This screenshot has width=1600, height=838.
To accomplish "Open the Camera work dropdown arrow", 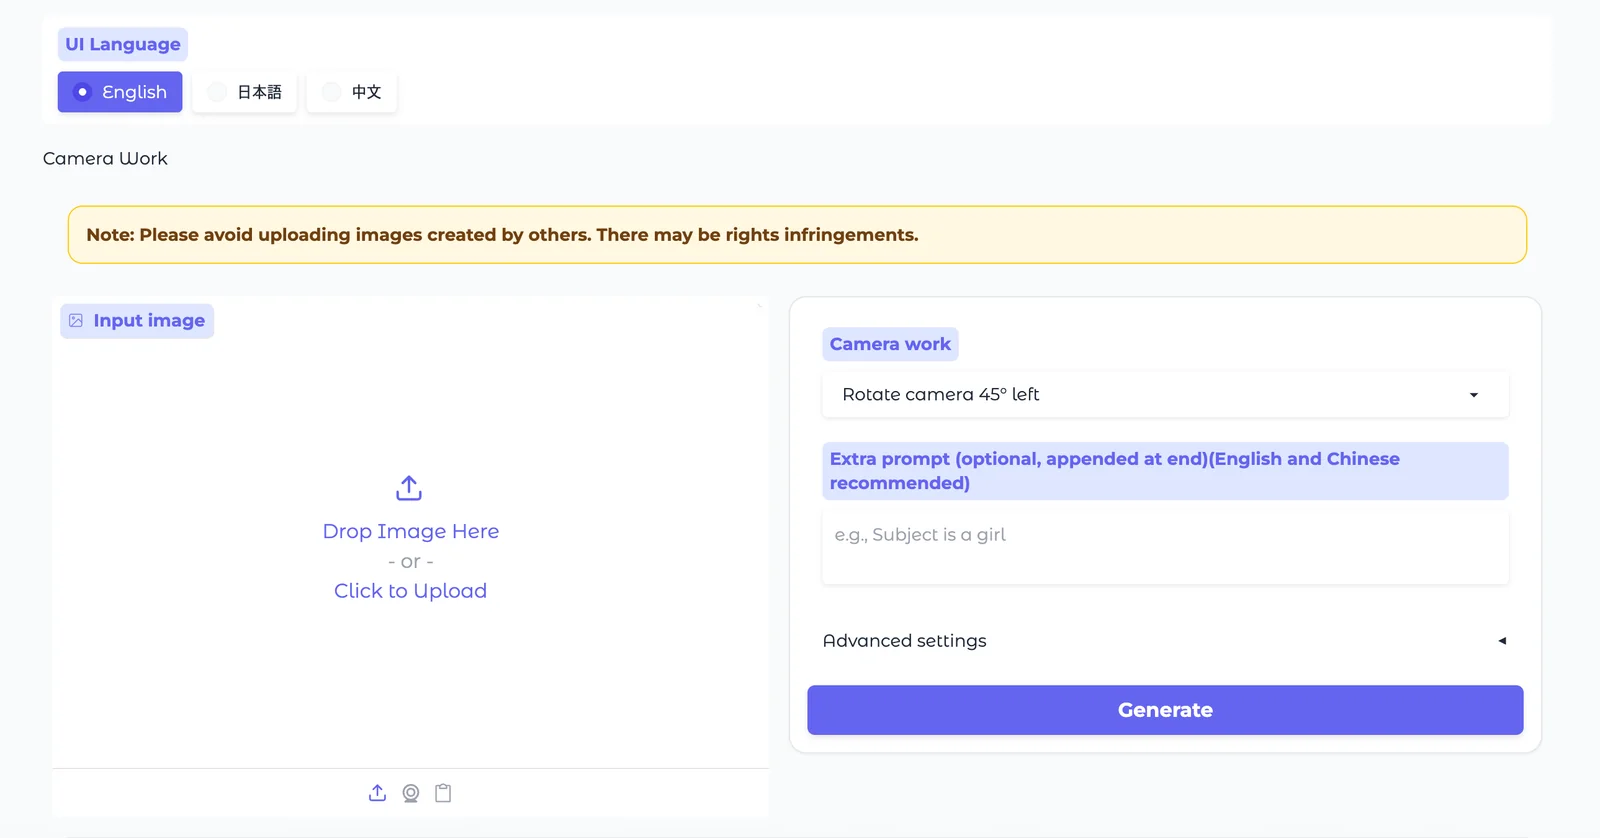I will click(1473, 395).
